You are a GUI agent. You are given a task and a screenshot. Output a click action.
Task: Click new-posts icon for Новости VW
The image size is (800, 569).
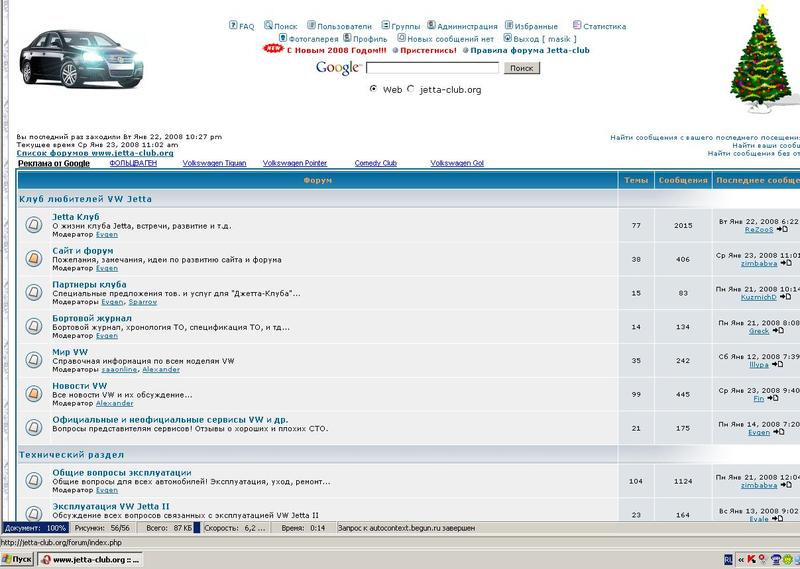point(34,393)
